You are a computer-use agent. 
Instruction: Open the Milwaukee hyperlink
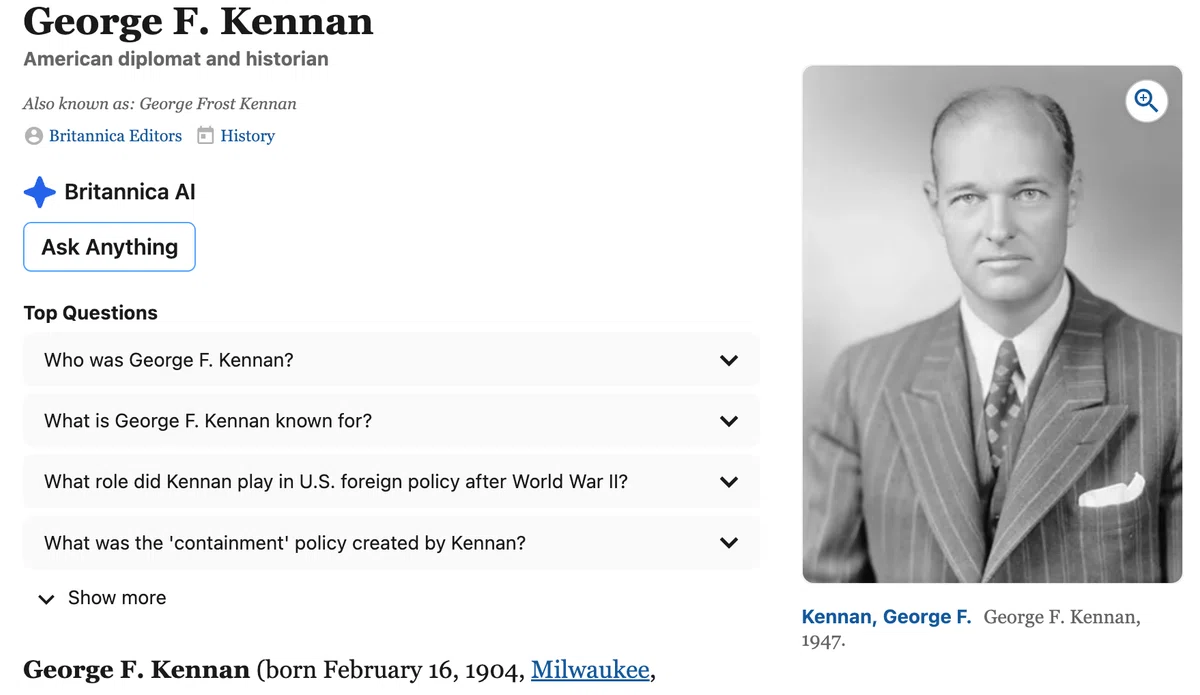click(590, 669)
